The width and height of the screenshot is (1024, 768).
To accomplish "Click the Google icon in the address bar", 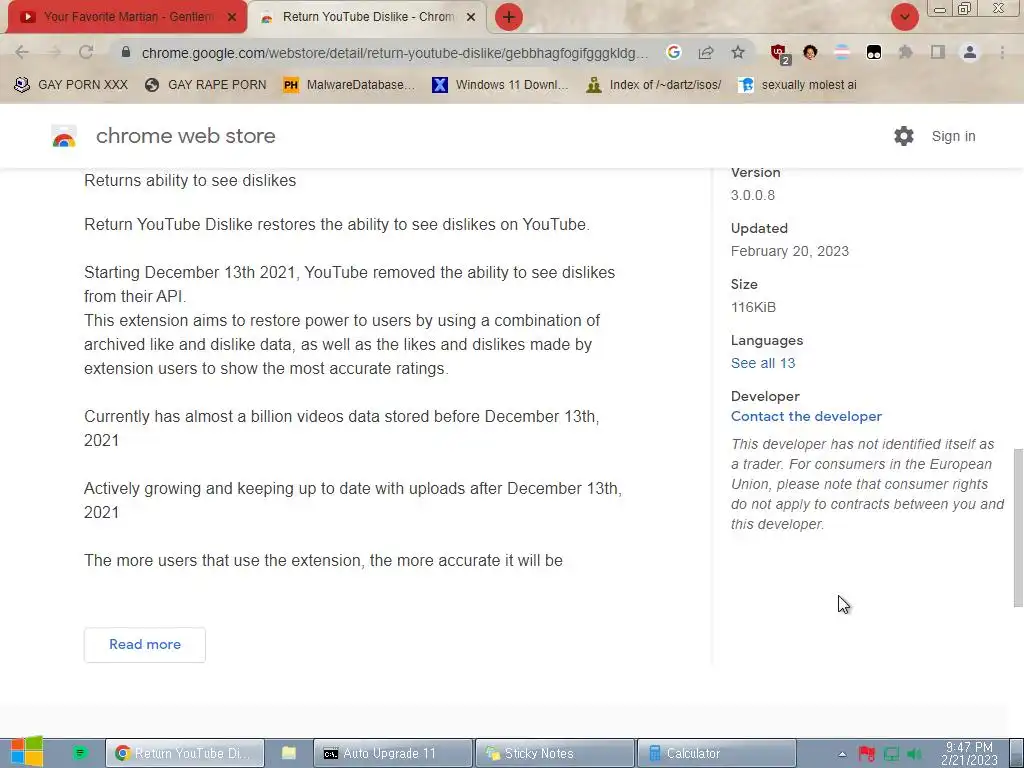I will coord(674,52).
